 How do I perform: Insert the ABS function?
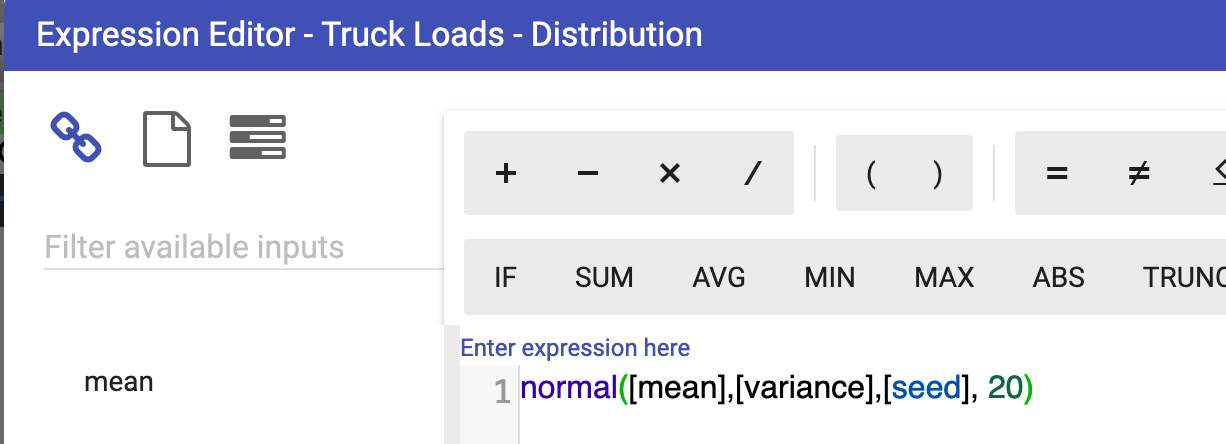(1059, 277)
